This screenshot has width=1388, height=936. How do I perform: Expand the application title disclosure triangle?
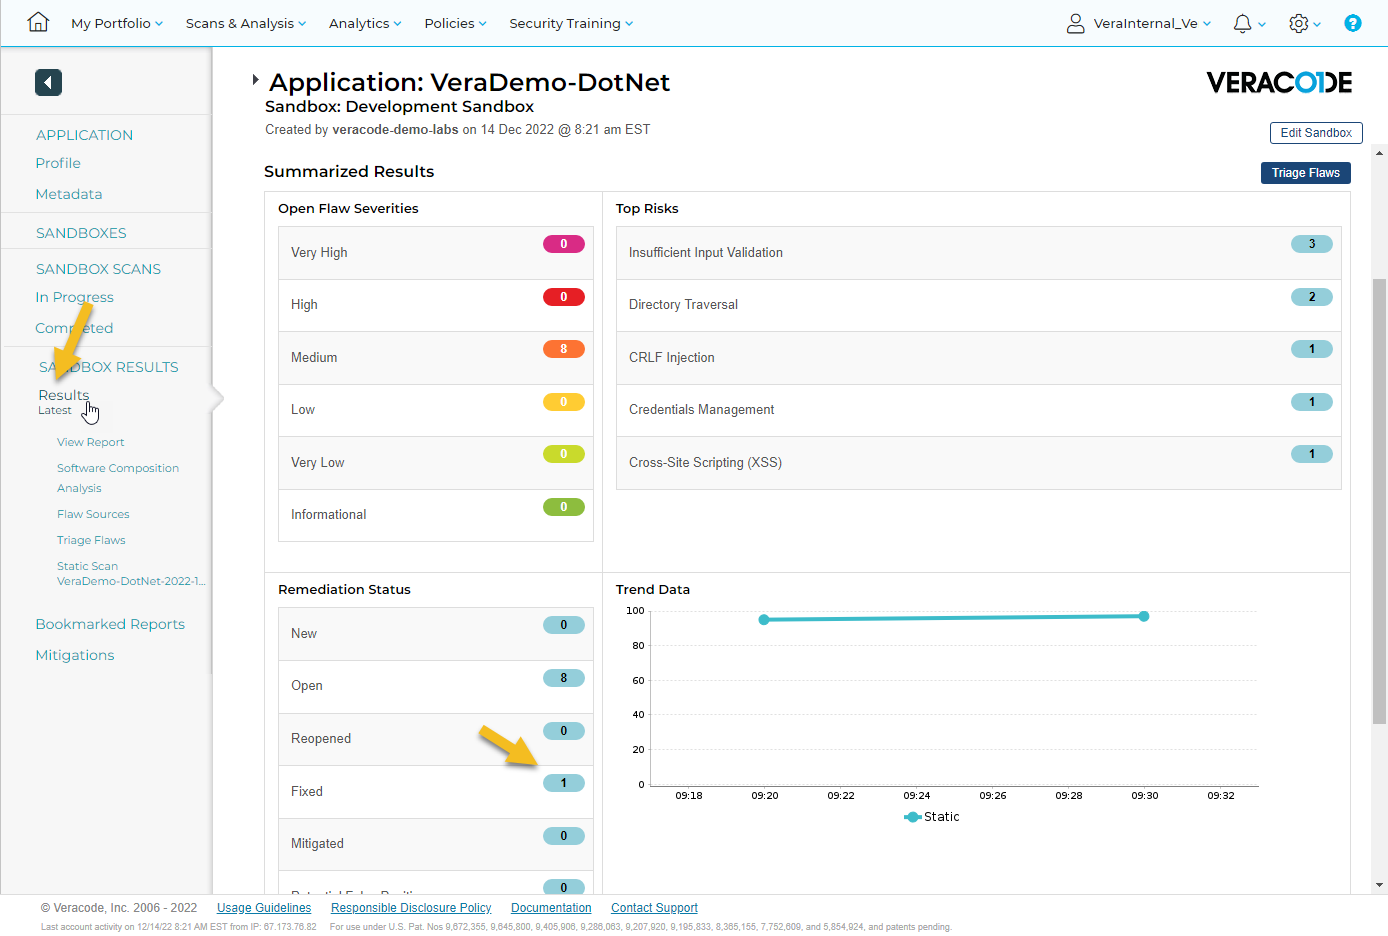pyautogui.click(x=256, y=79)
